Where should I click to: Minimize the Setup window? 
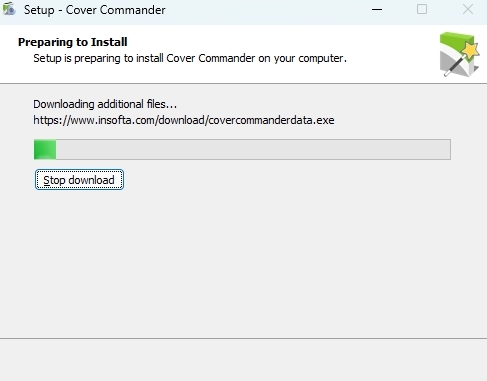pyautogui.click(x=377, y=9)
